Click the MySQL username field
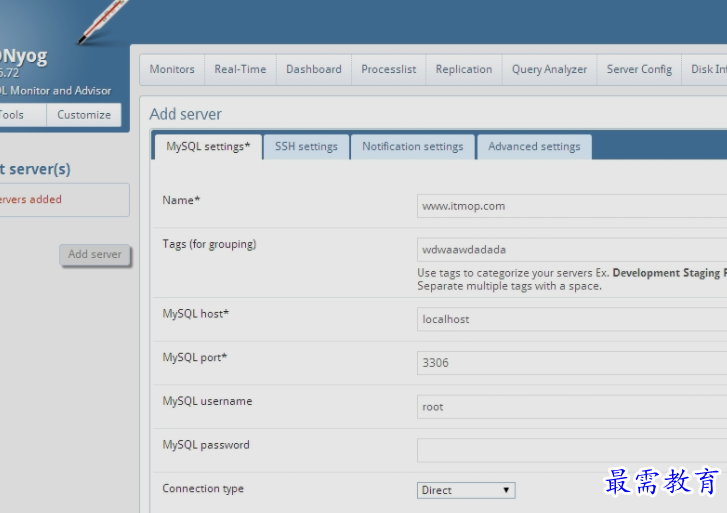 572,407
